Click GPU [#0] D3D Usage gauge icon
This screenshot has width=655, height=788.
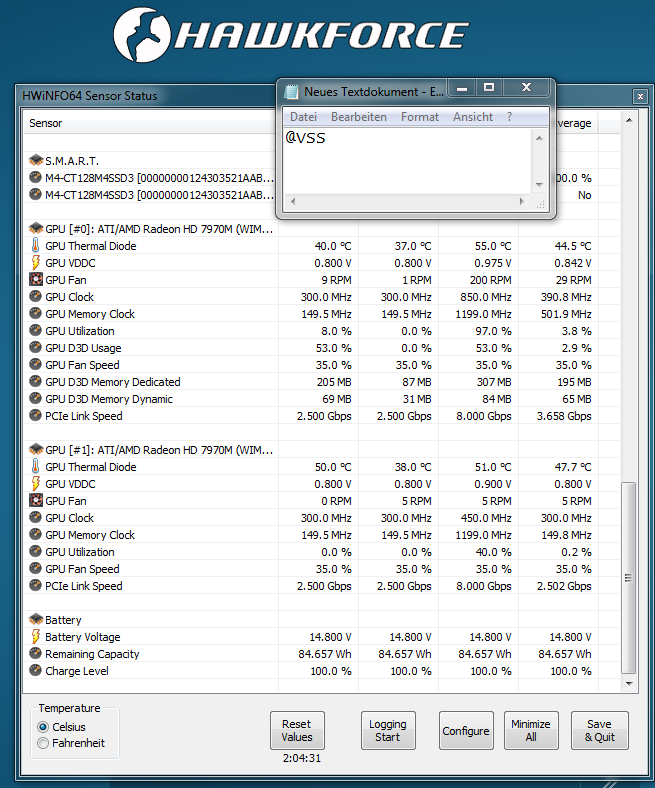point(35,347)
